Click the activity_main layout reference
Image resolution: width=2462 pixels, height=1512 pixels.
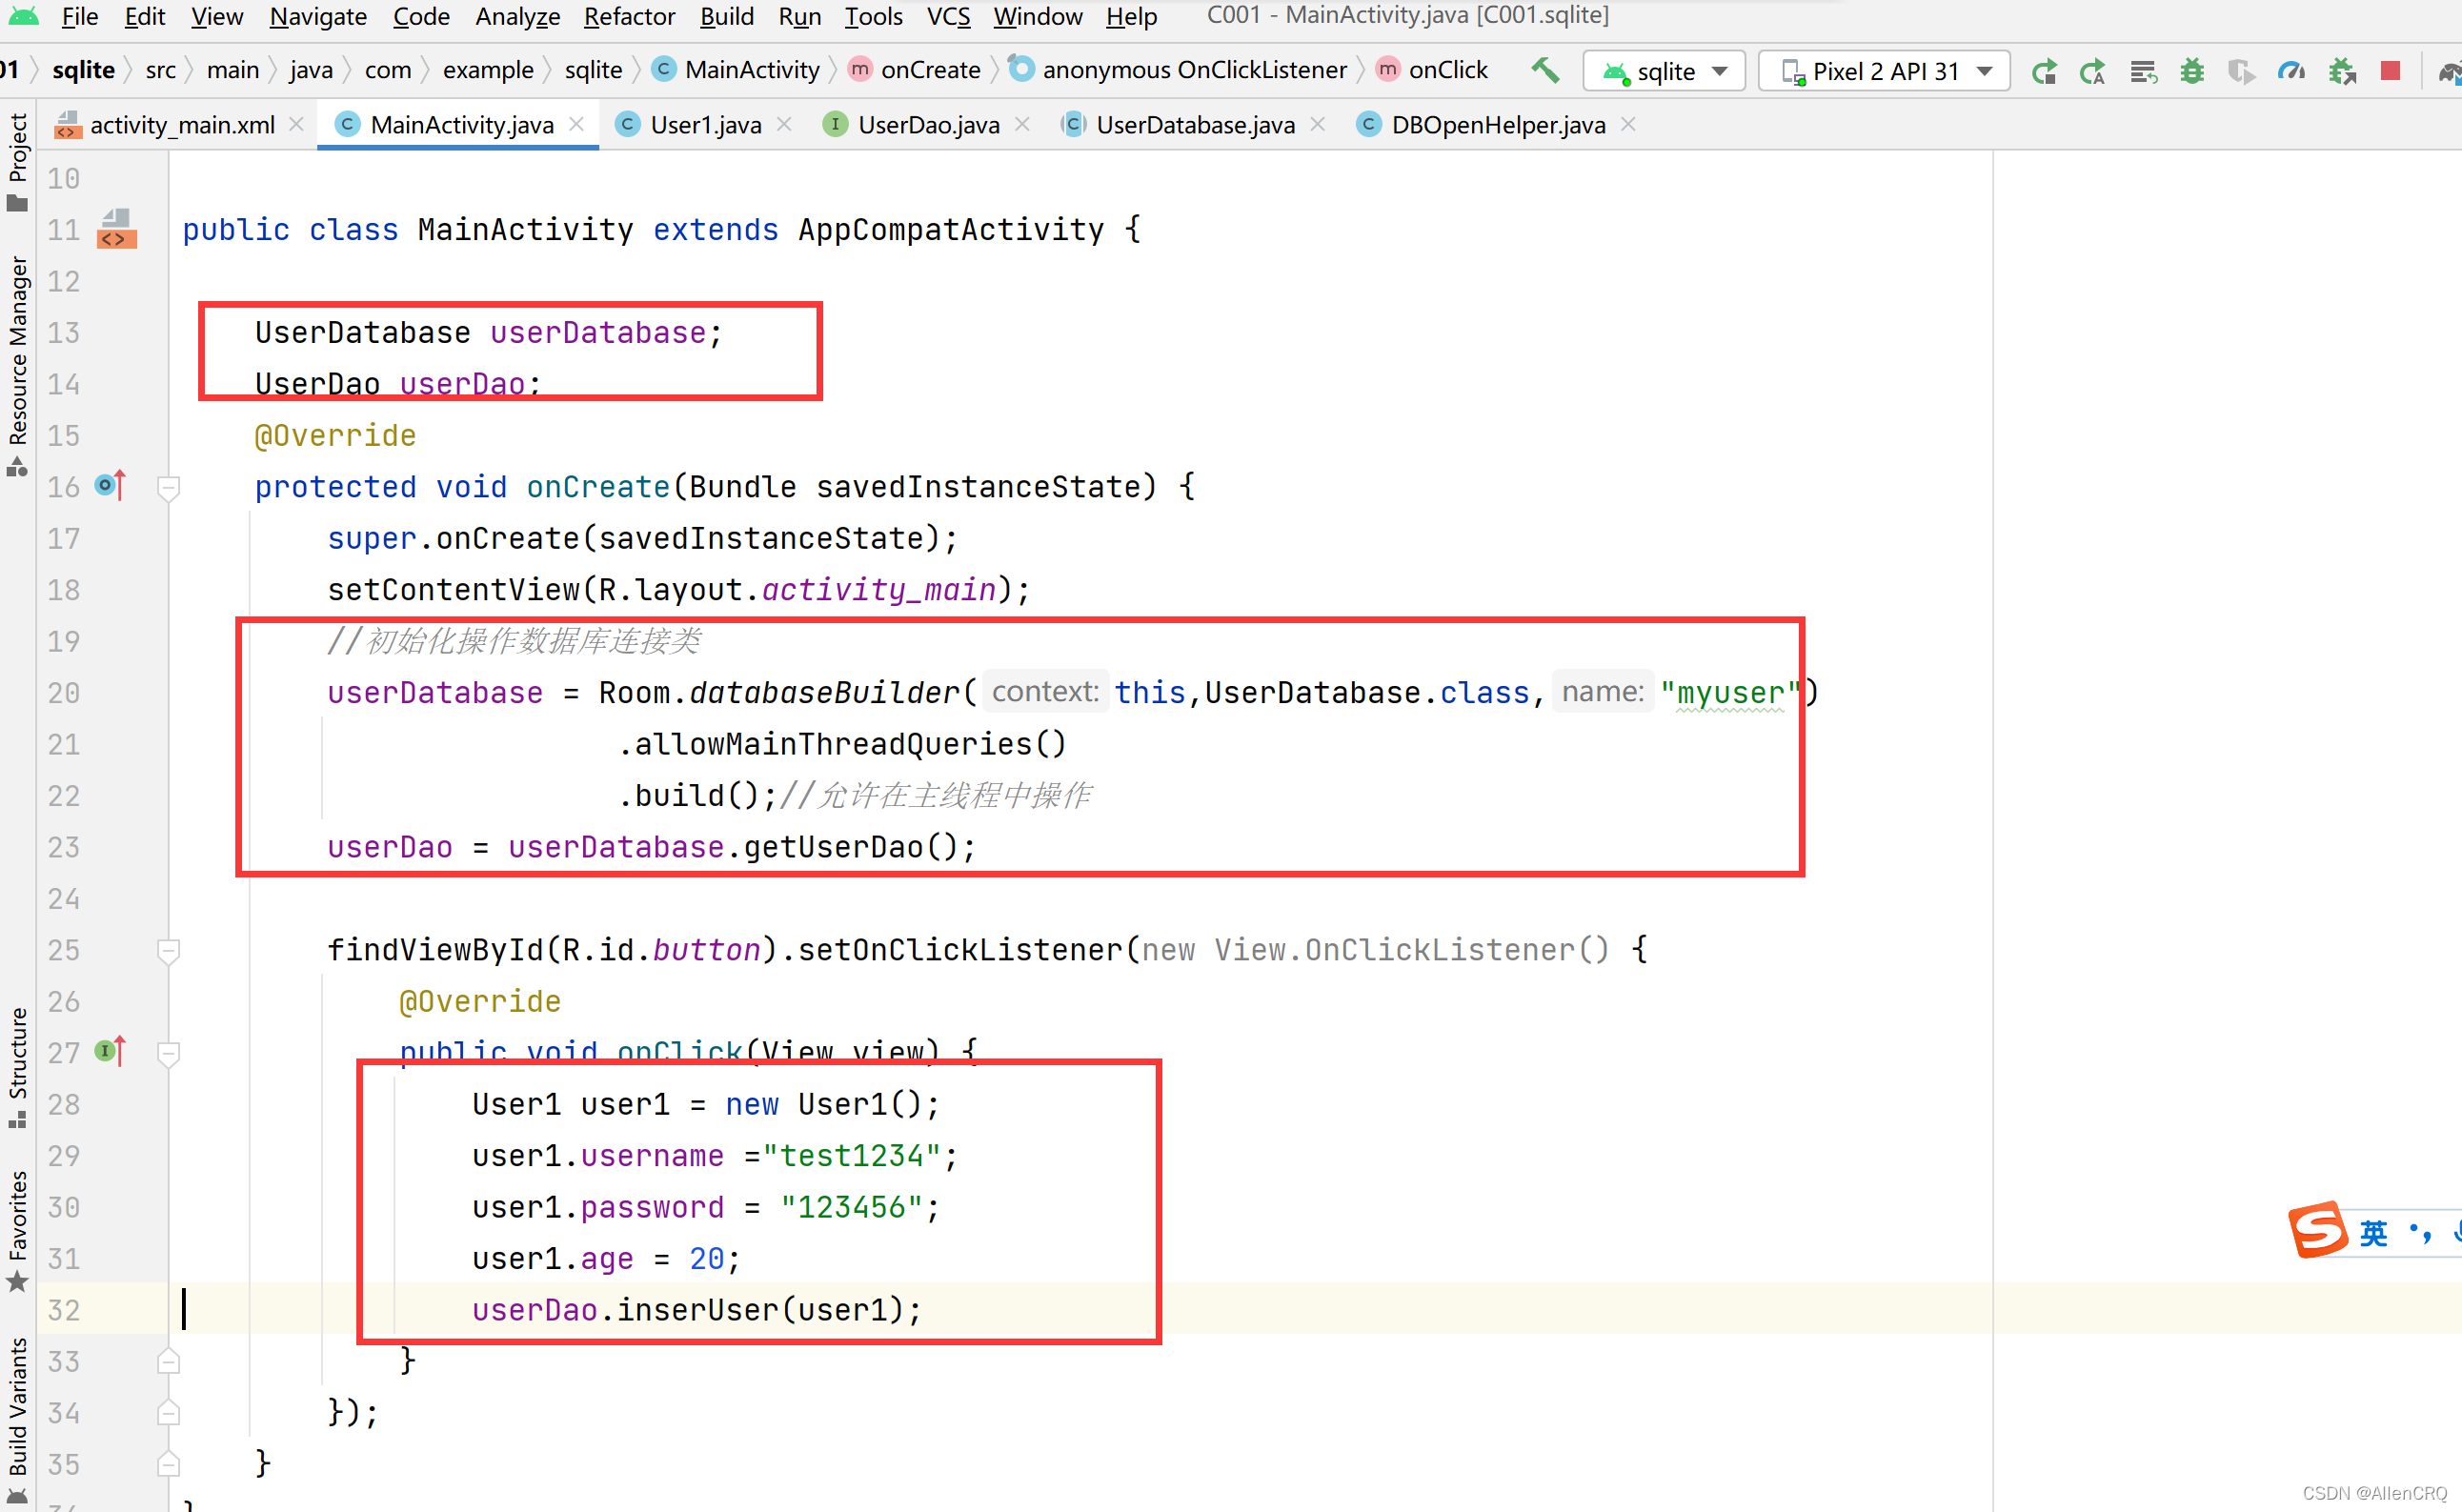click(x=879, y=590)
